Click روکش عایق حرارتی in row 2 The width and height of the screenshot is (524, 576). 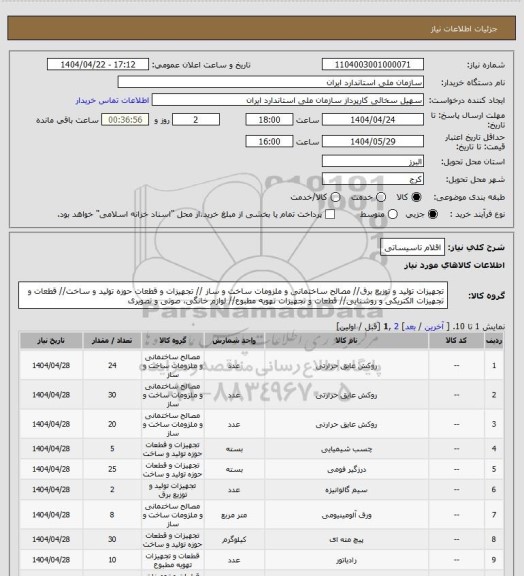(x=346, y=395)
